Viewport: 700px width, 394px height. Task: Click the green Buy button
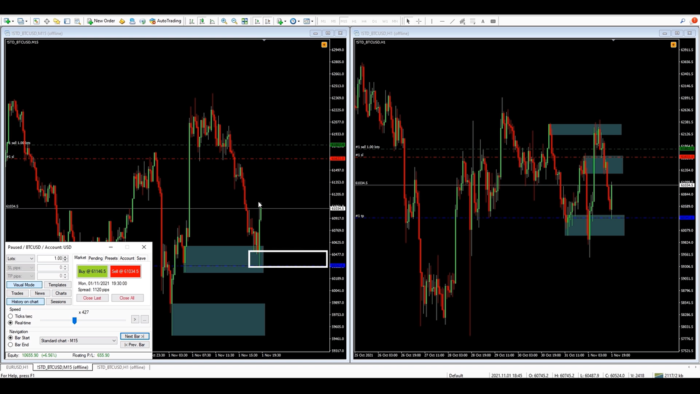(x=92, y=271)
